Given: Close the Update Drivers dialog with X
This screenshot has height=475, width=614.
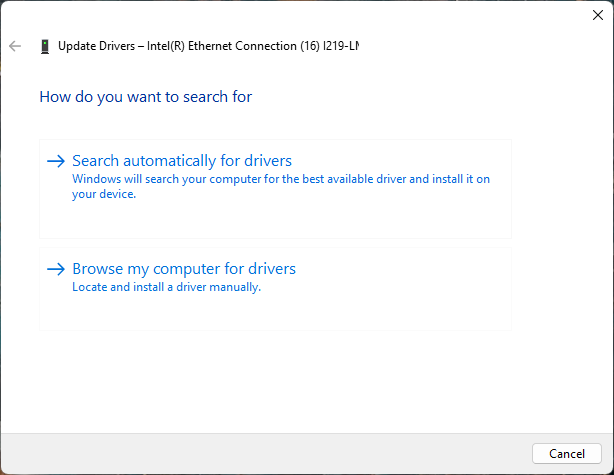Looking at the screenshot, I should 597,15.
